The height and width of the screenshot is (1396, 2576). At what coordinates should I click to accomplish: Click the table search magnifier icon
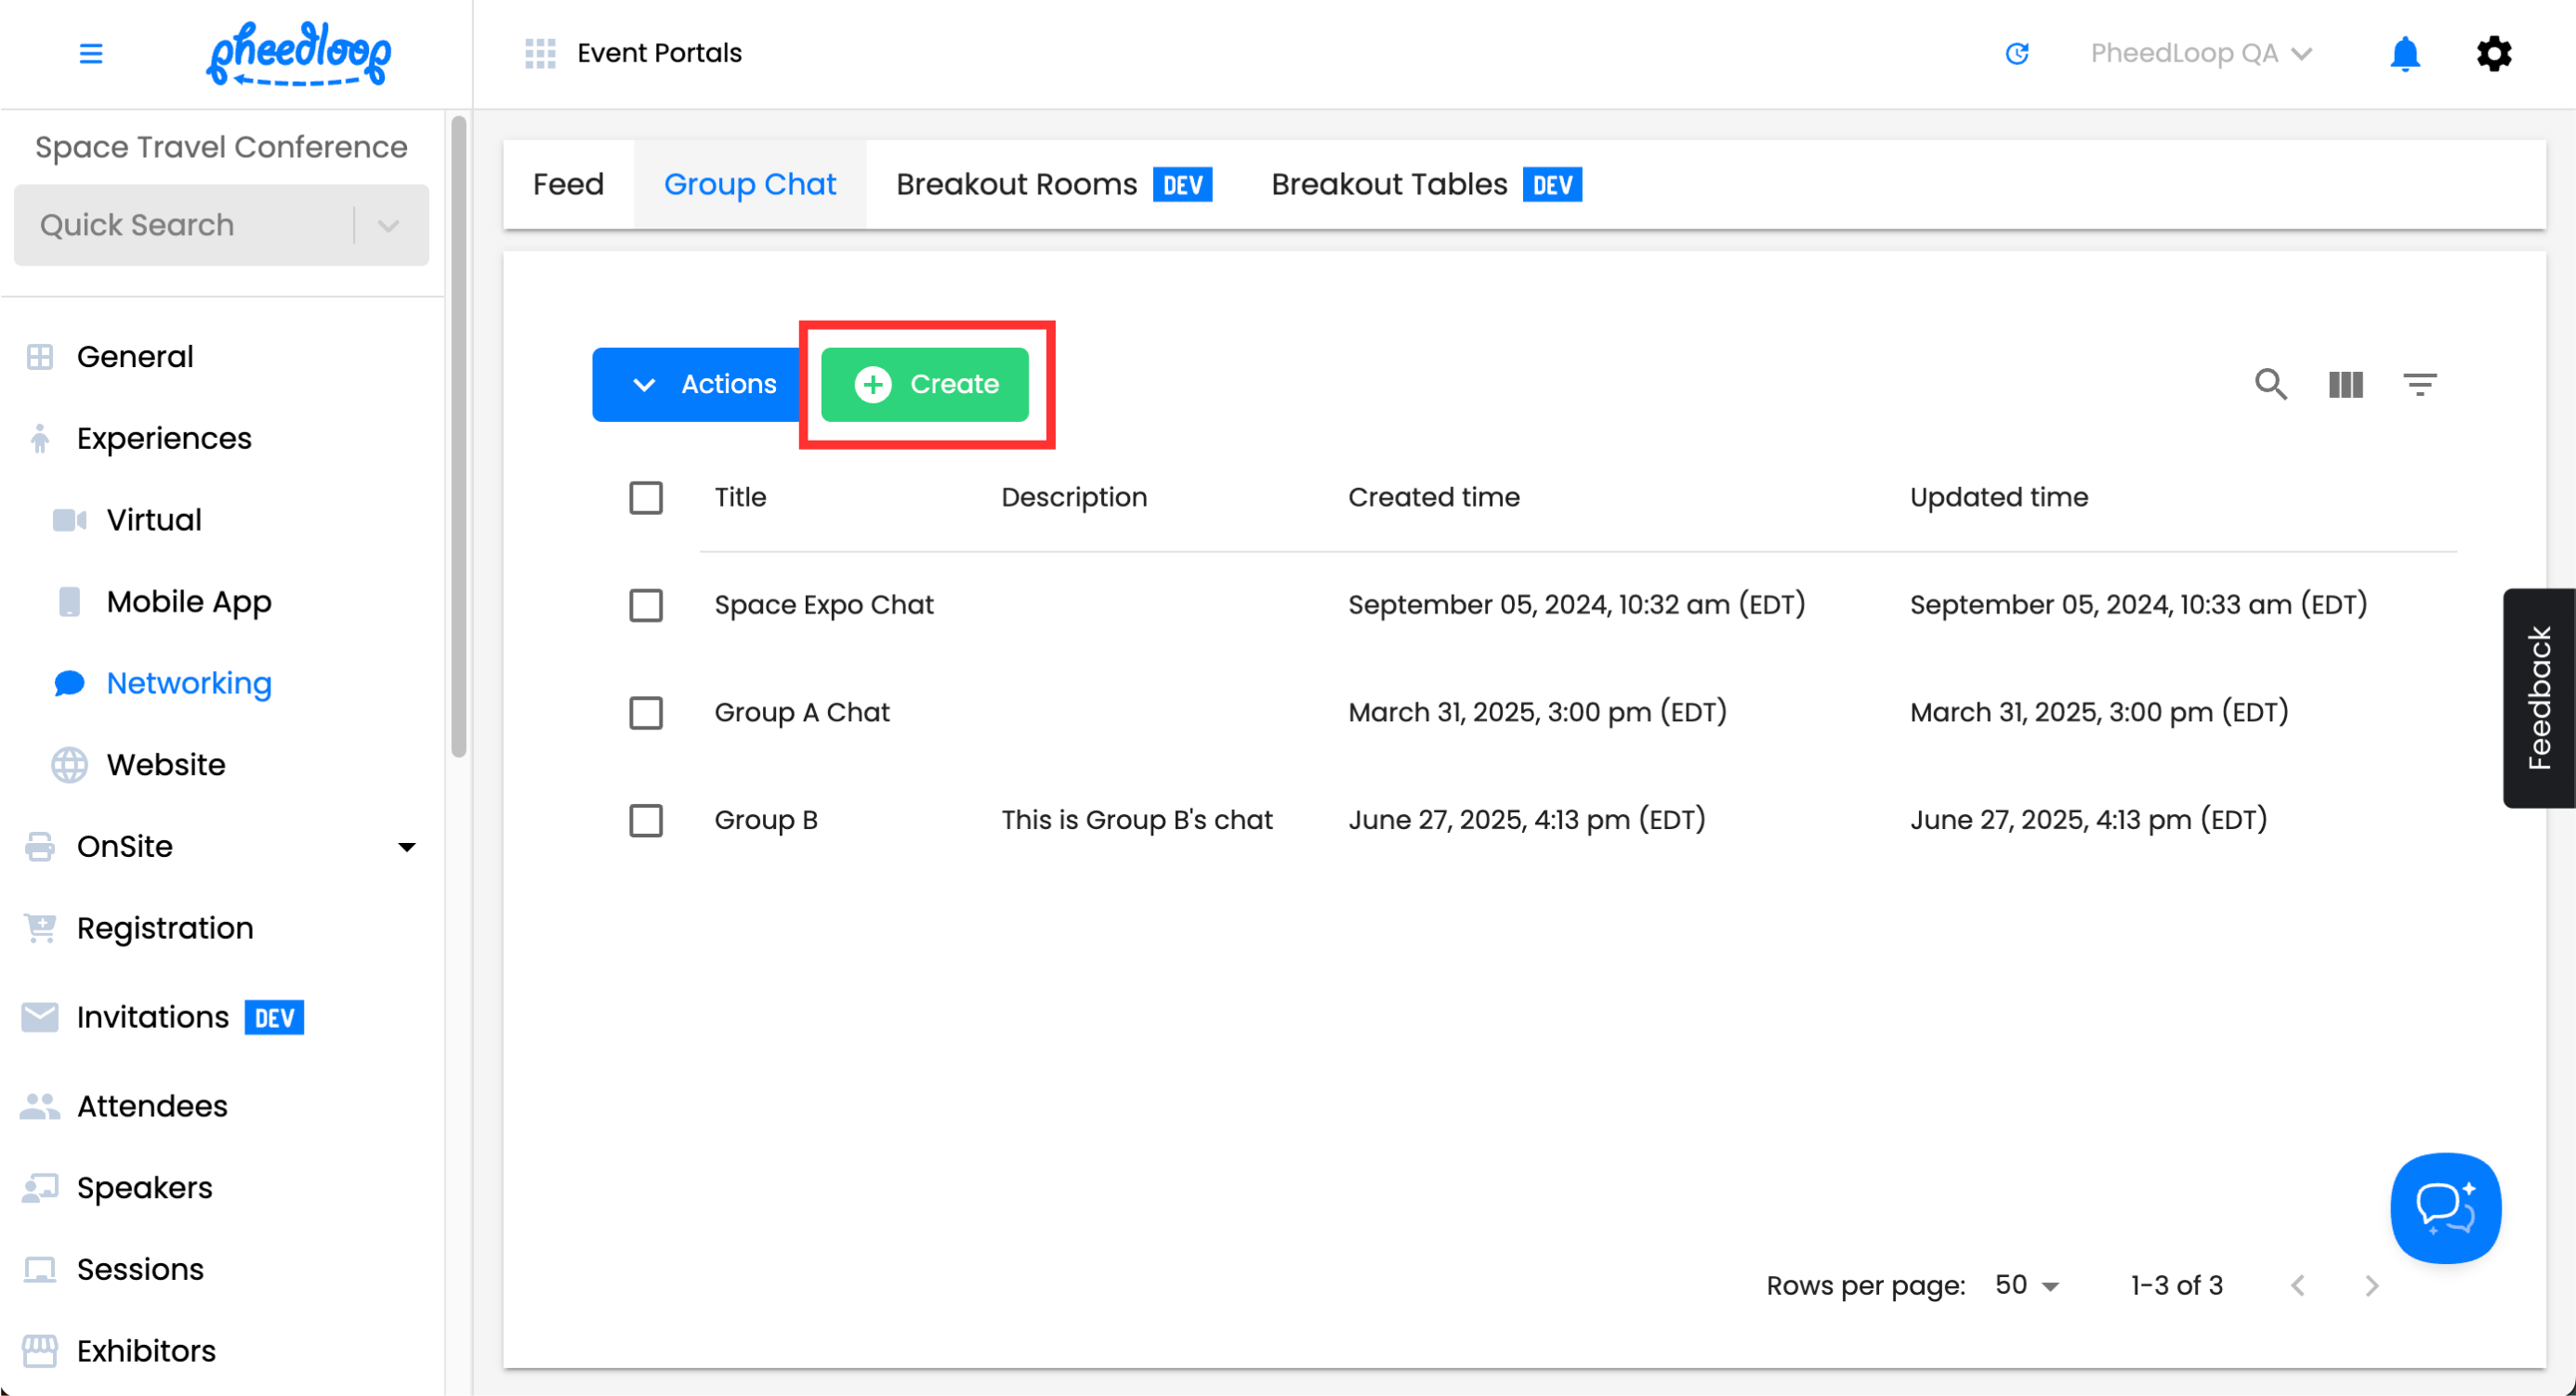2270,384
